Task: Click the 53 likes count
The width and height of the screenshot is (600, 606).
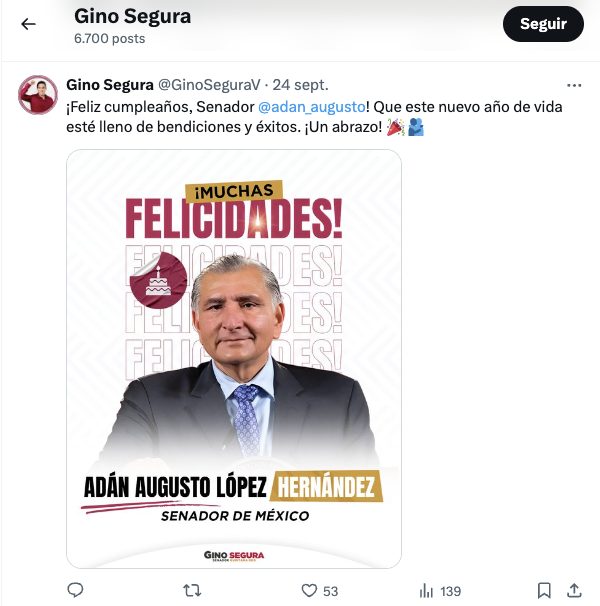Action: pos(331,591)
